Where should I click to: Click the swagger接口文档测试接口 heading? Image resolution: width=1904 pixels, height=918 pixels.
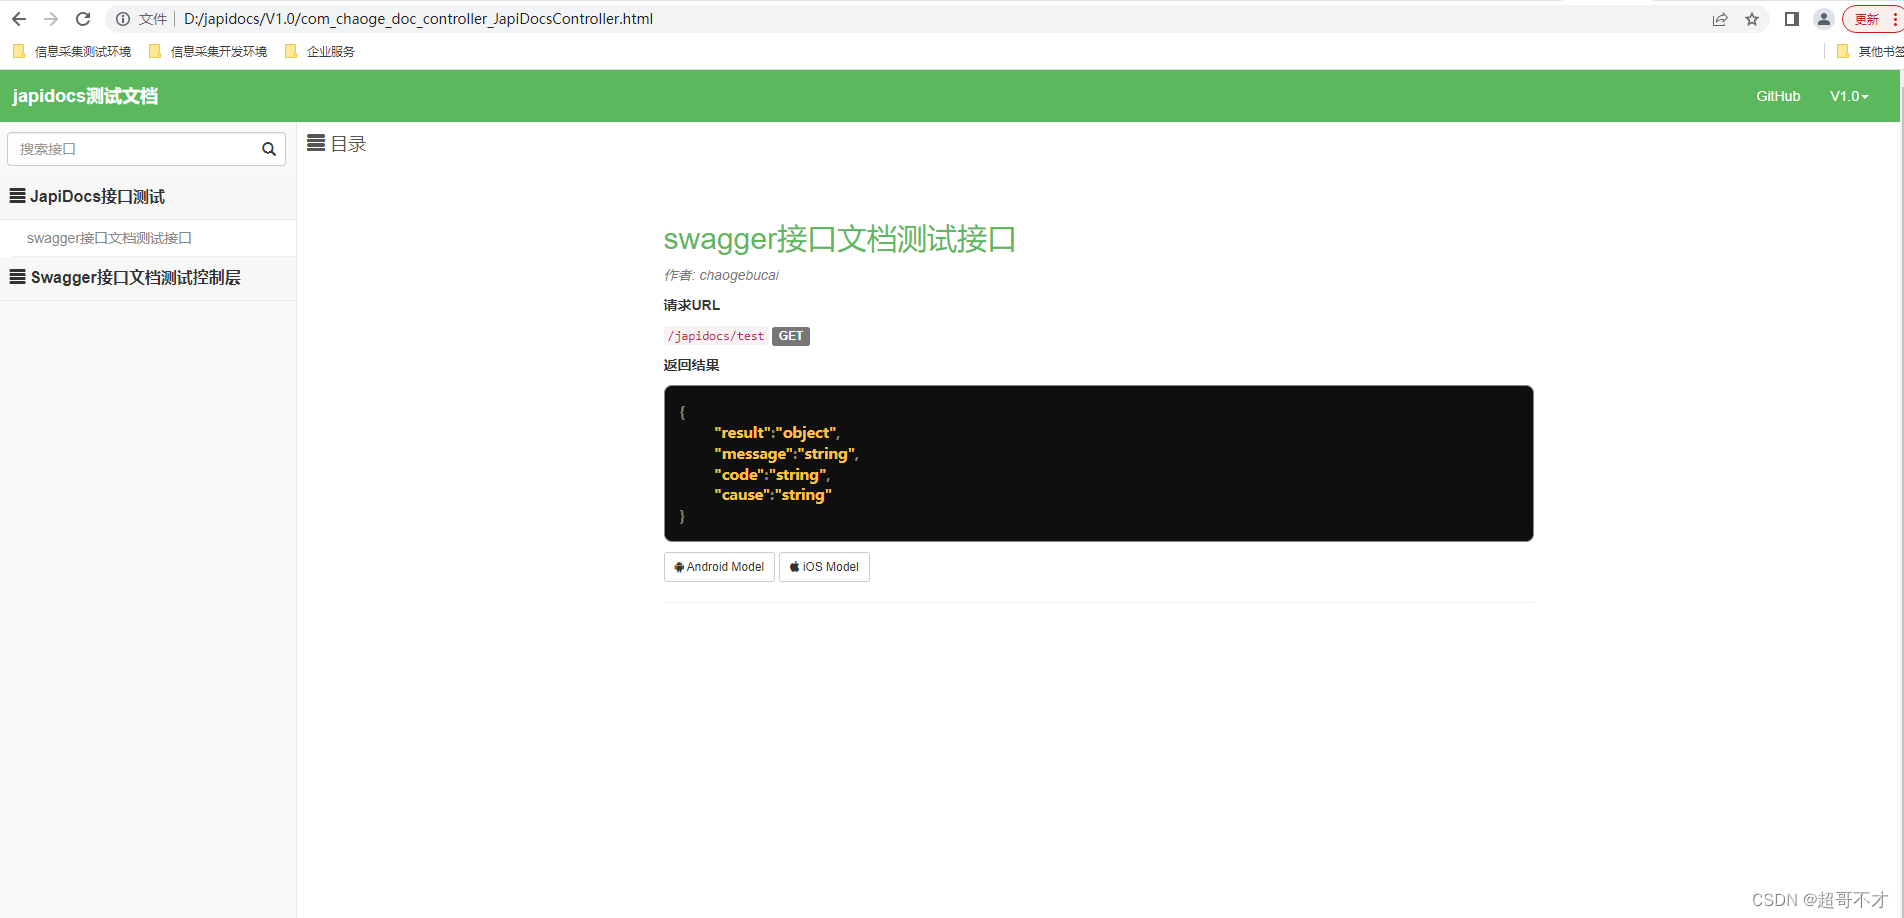point(840,239)
